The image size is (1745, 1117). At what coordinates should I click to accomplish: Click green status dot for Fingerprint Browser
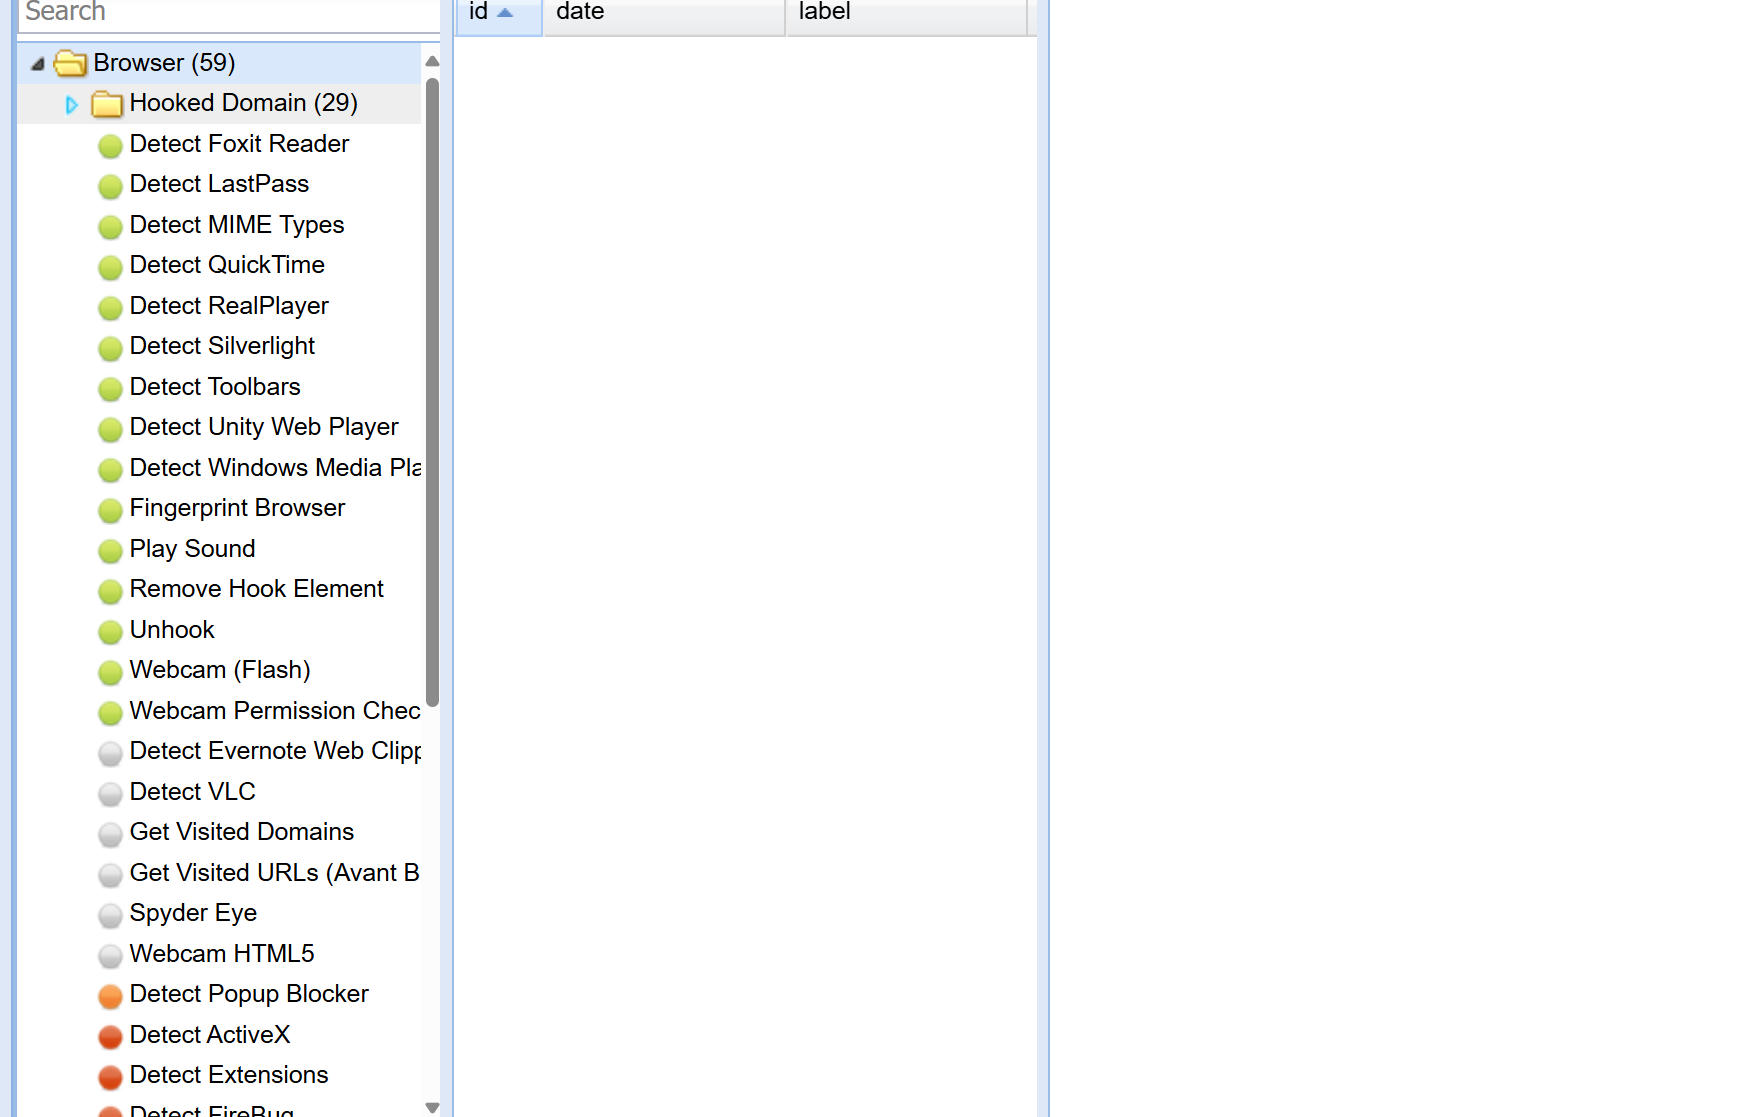pos(111,510)
